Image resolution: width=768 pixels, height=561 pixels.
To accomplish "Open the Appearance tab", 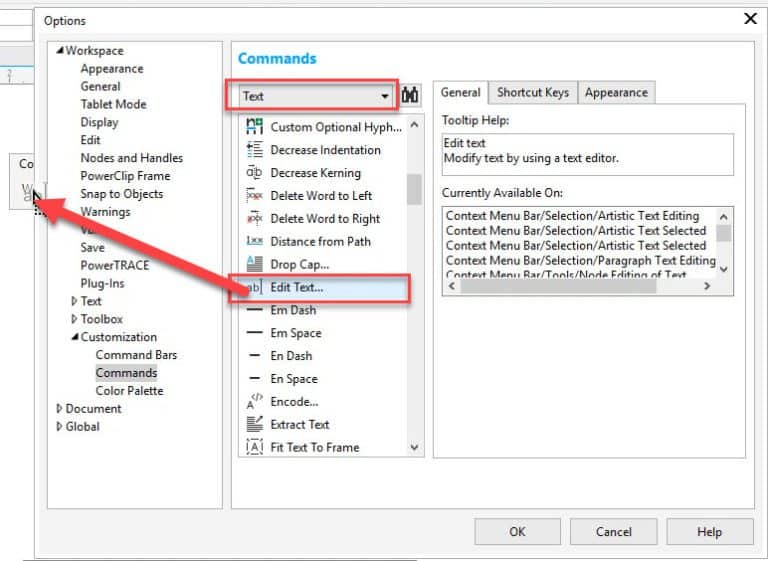I will coord(616,92).
